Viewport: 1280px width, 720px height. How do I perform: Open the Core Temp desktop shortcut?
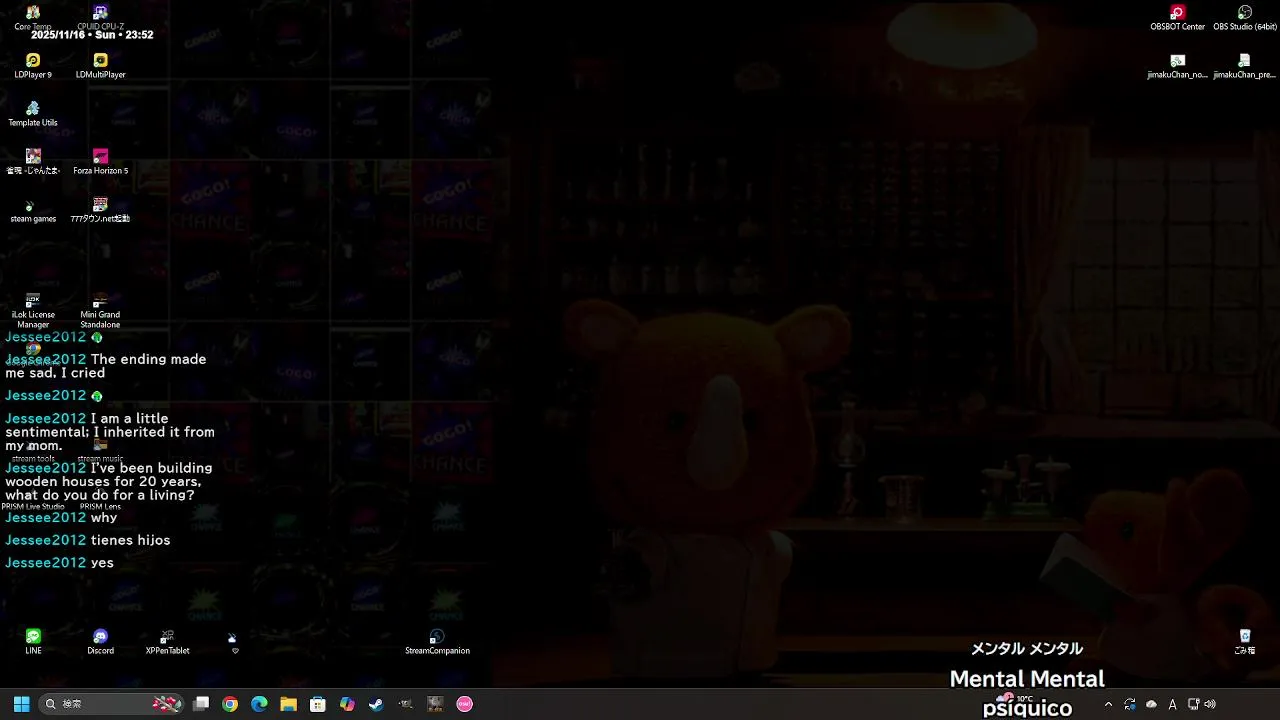click(x=33, y=16)
